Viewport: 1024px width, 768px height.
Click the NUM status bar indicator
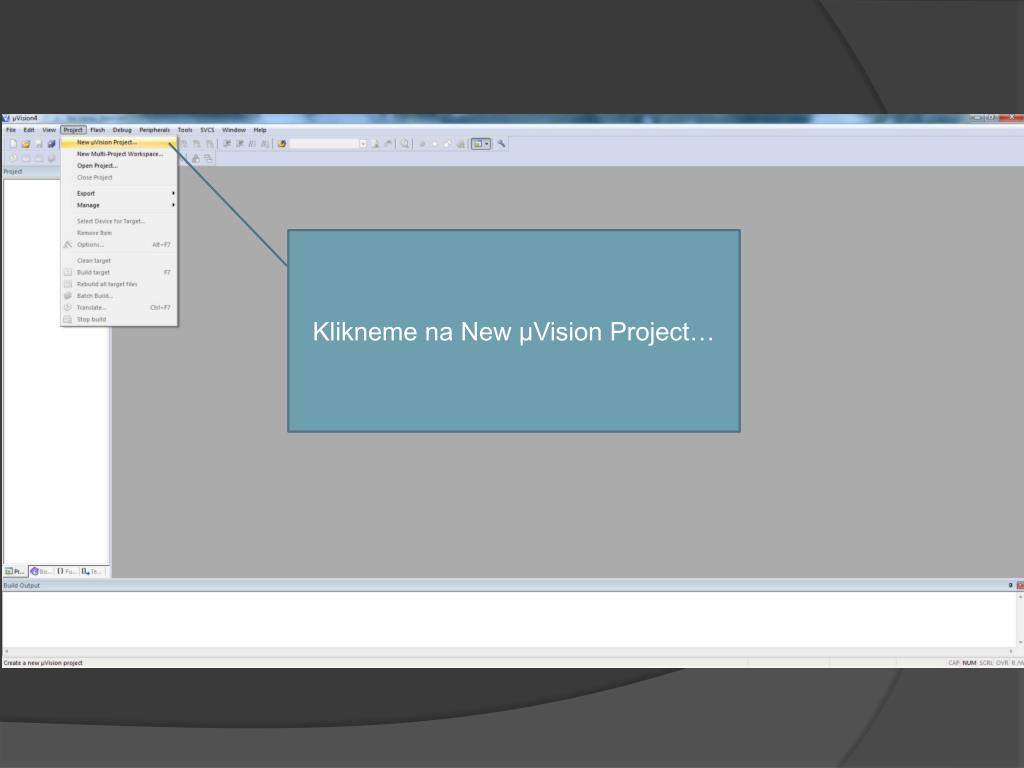tap(969, 663)
